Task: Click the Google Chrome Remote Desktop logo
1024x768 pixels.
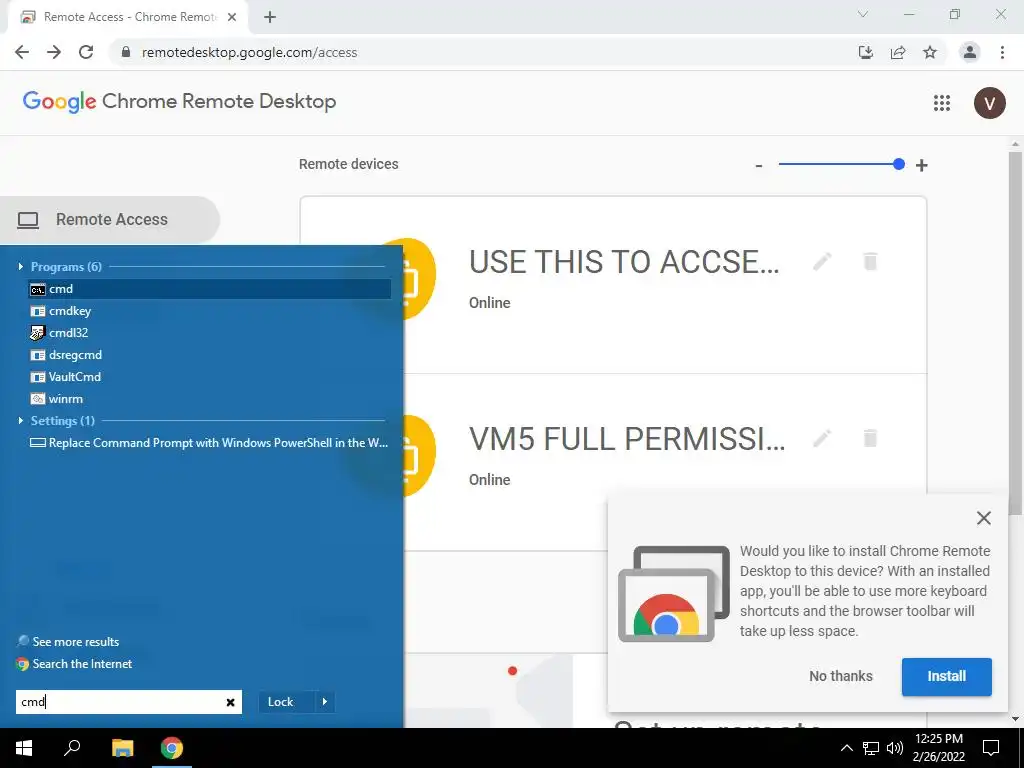Action: pyautogui.click(x=180, y=101)
